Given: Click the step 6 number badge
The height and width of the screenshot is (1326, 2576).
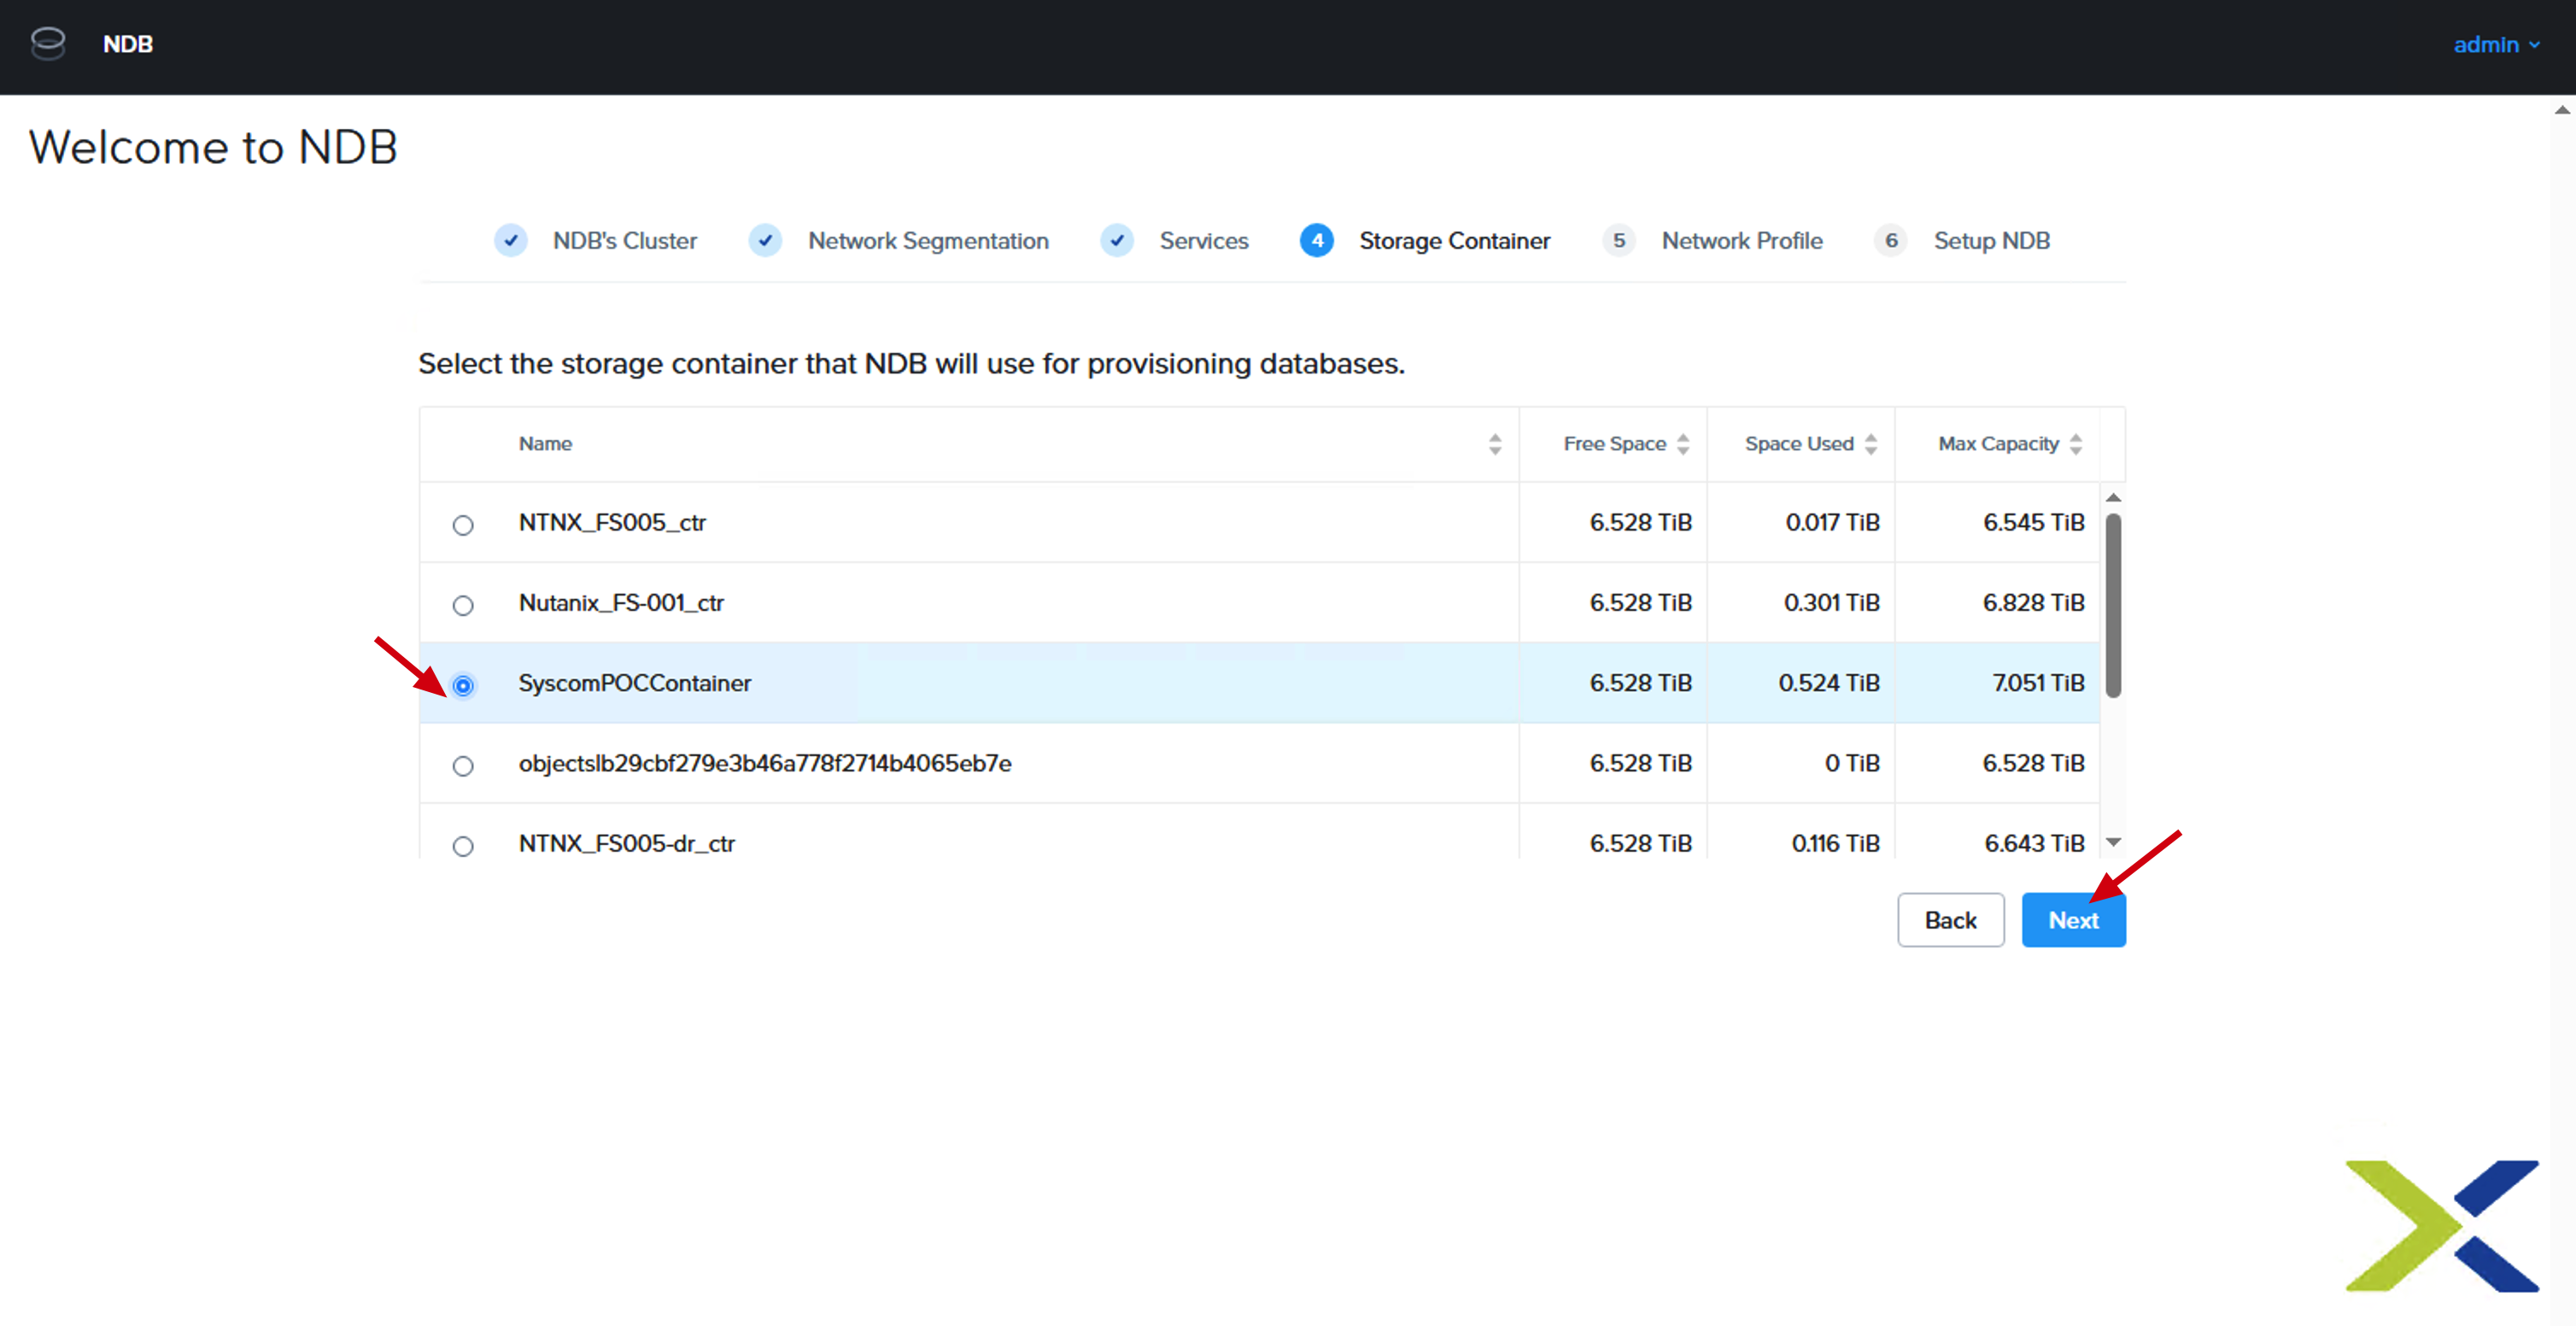Looking at the screenshot, I should 1891,241.
